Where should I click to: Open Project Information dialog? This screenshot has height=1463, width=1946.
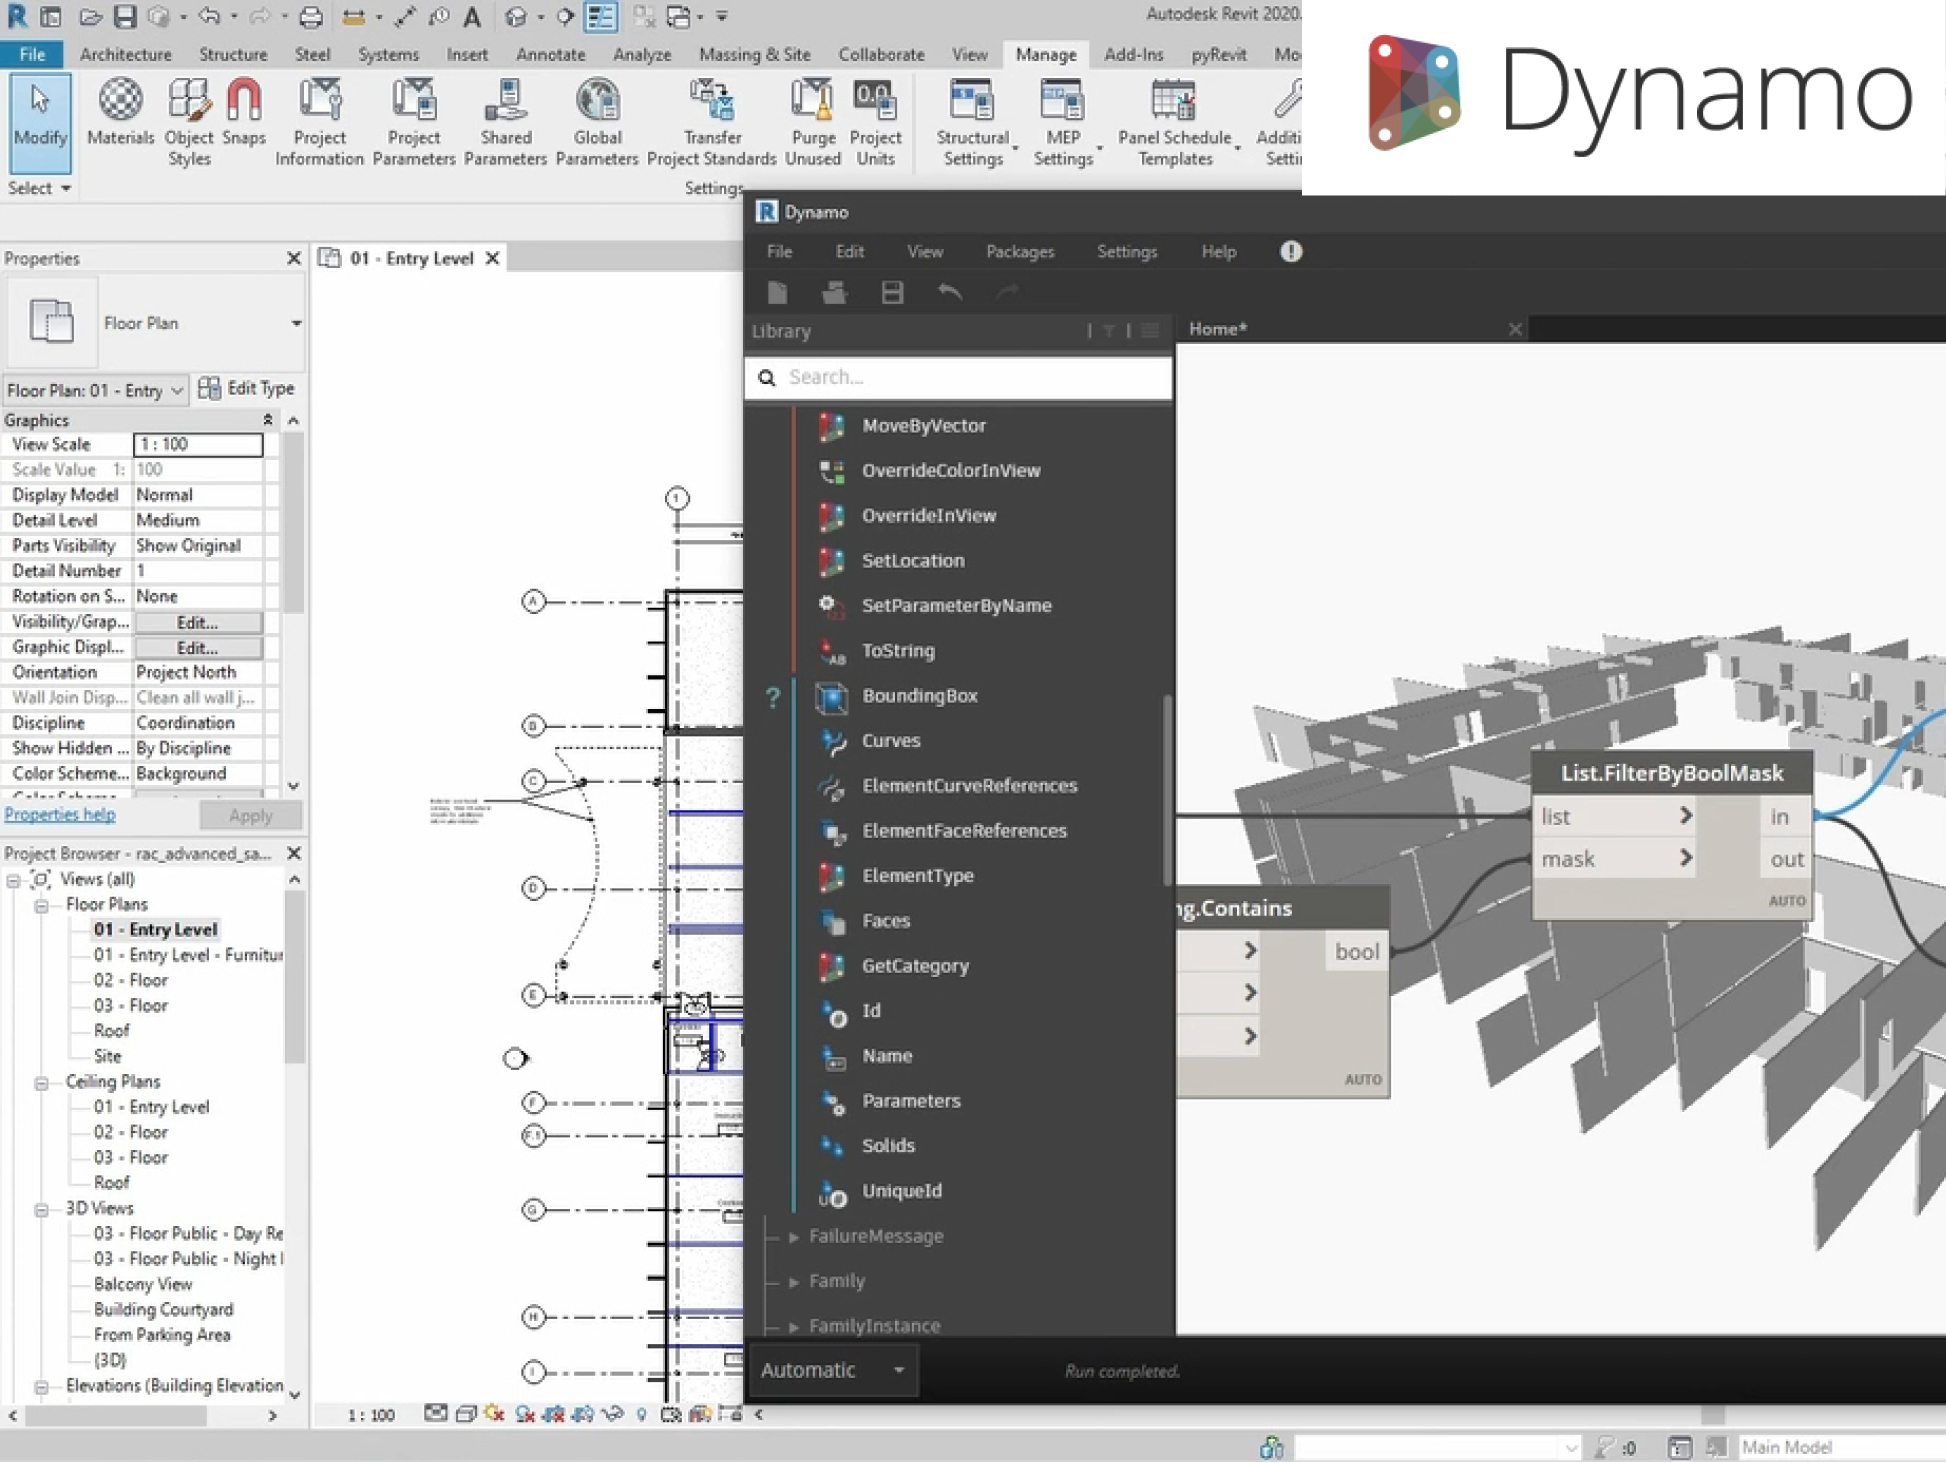point(319,122)
